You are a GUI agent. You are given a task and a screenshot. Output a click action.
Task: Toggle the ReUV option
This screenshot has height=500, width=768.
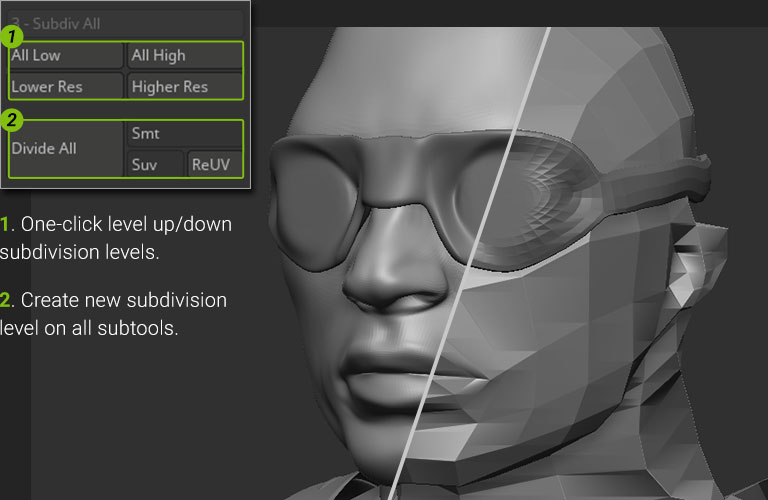pyautogui.click(x=215, y=164)
